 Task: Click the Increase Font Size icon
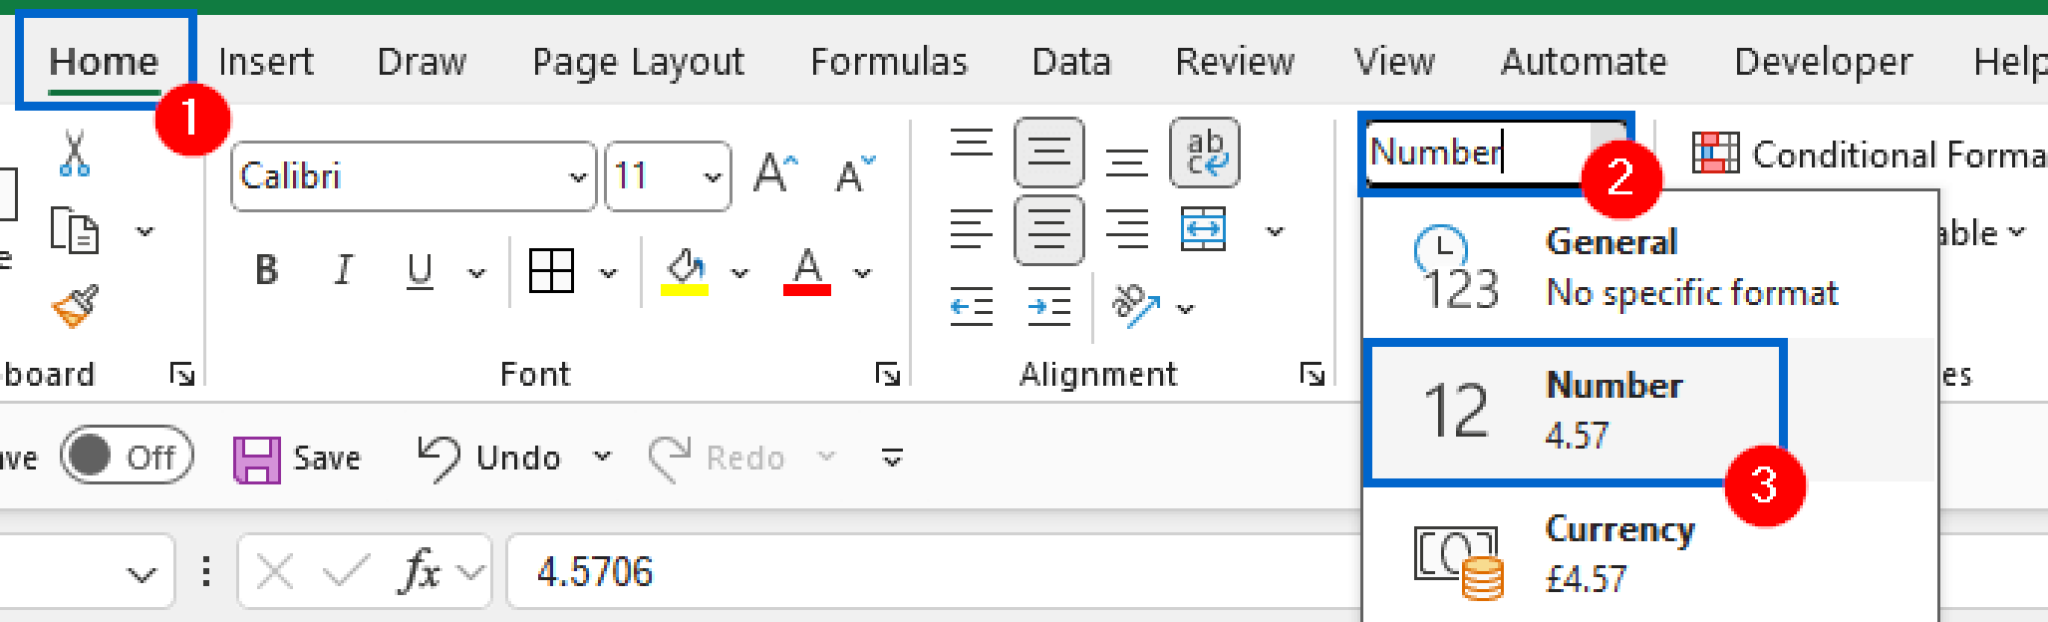777,172
